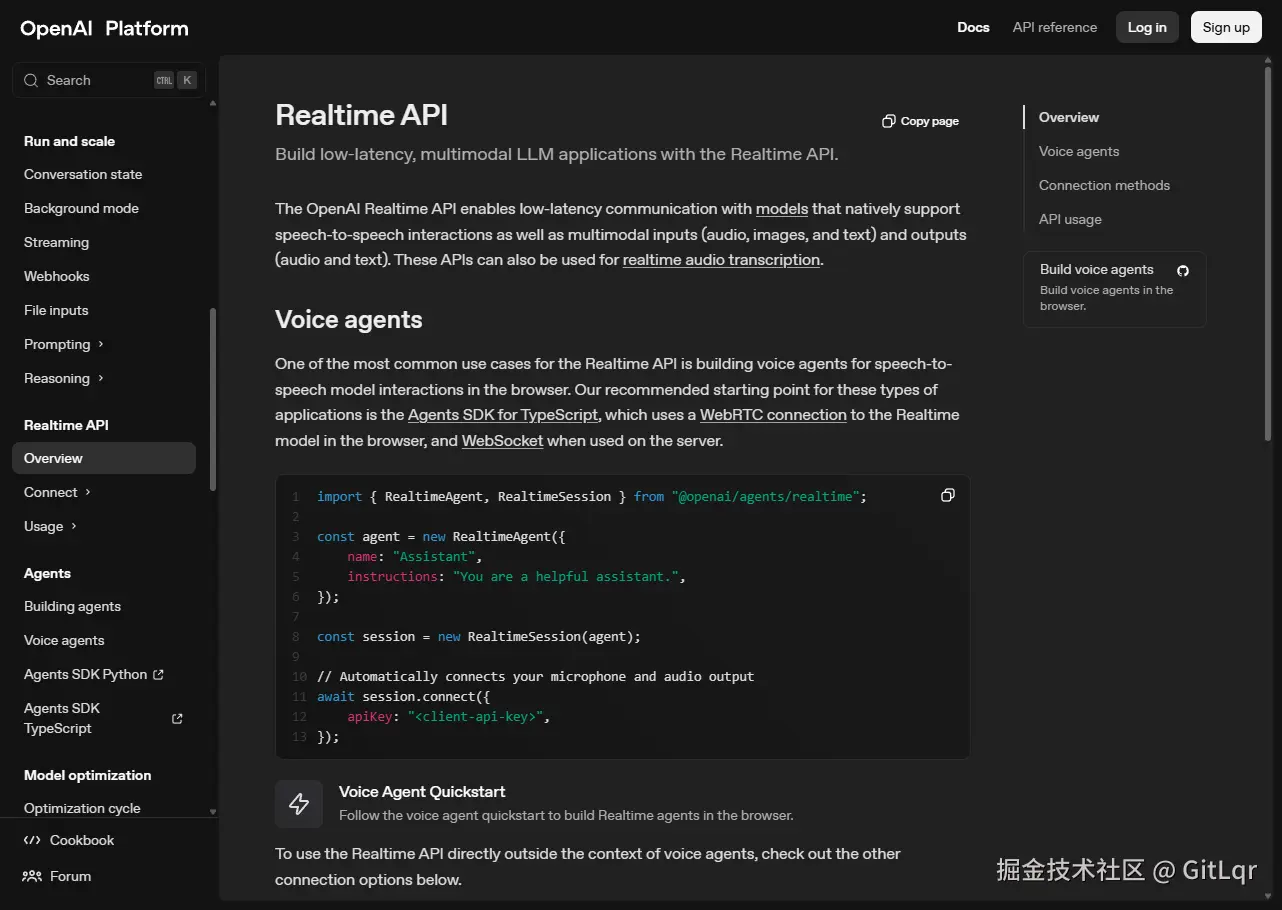Click the Realtime API page heading
Image resolution: width=1282 pixels, height=910 pixels.
pos(361,115)
